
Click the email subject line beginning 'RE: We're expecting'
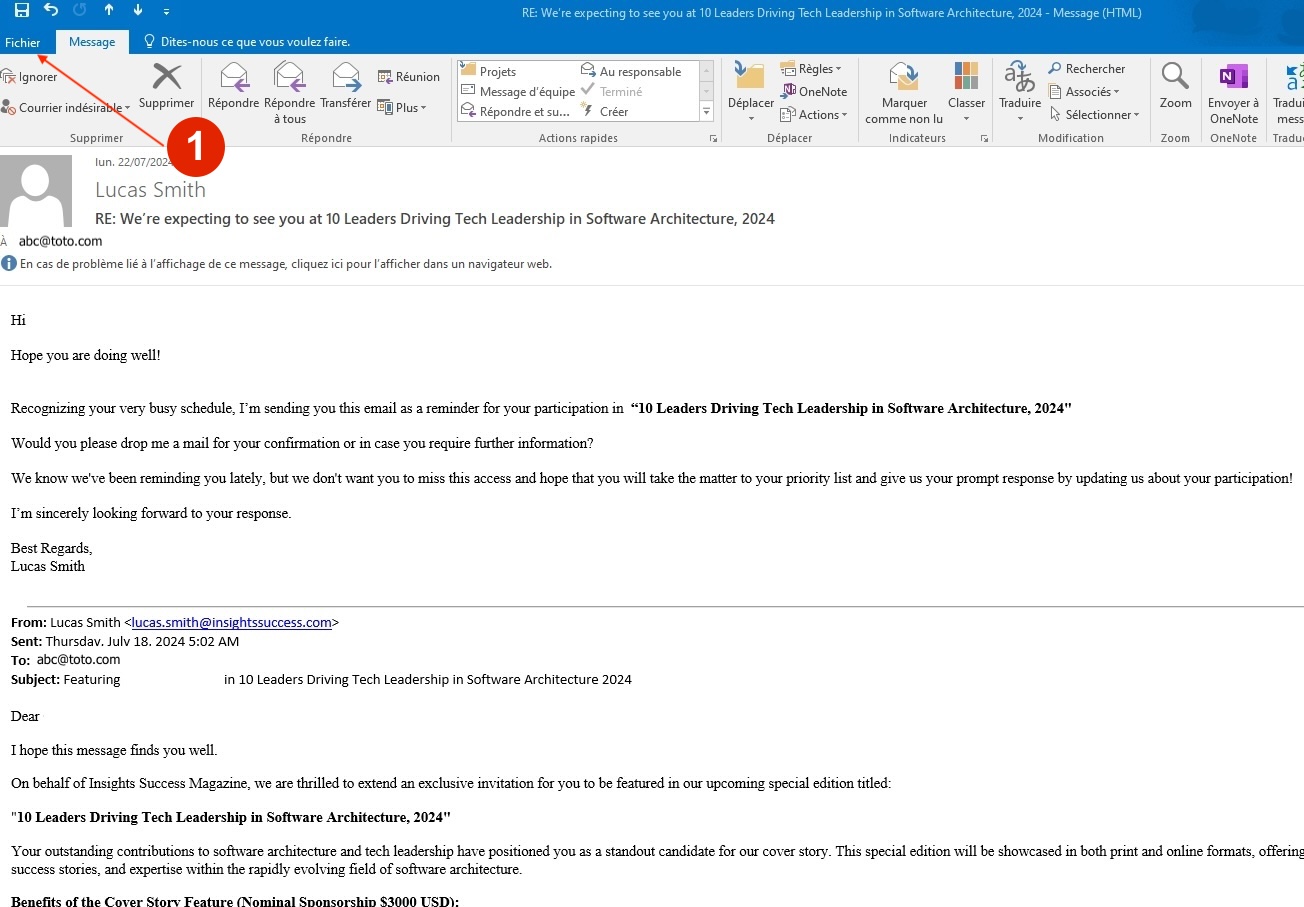(x=435, y=218)
